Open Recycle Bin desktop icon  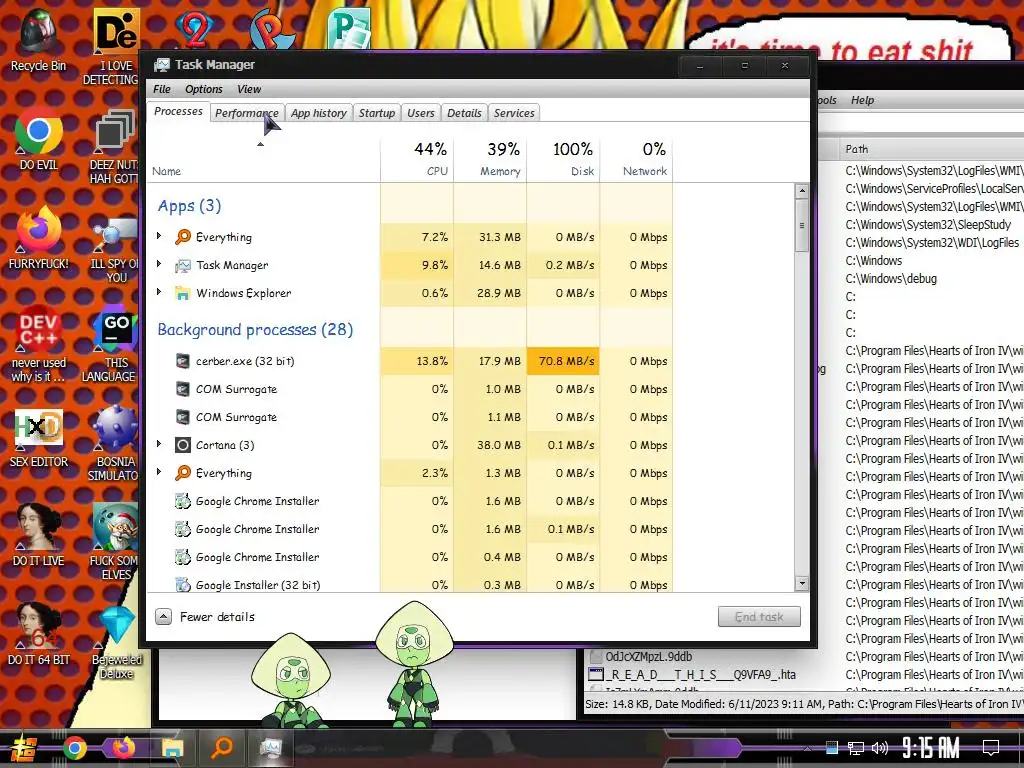[x=38, y=39]
